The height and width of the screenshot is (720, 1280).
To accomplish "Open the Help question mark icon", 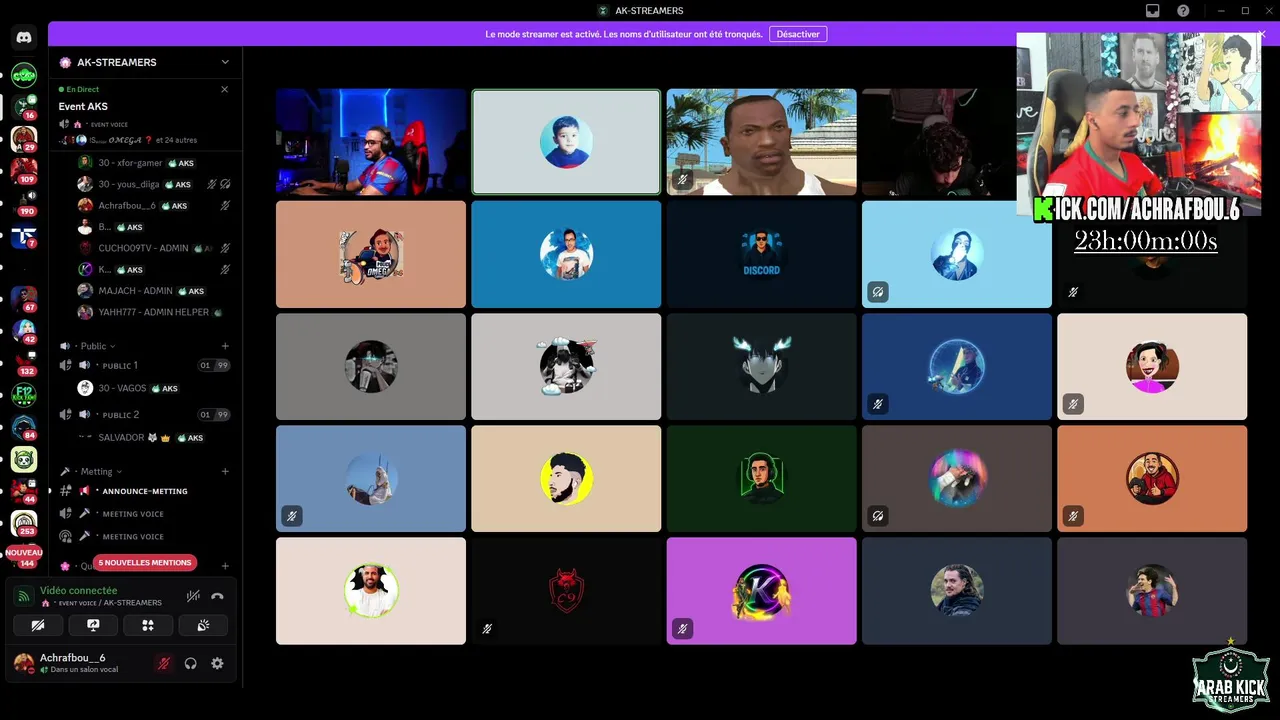I will 1183,10.
